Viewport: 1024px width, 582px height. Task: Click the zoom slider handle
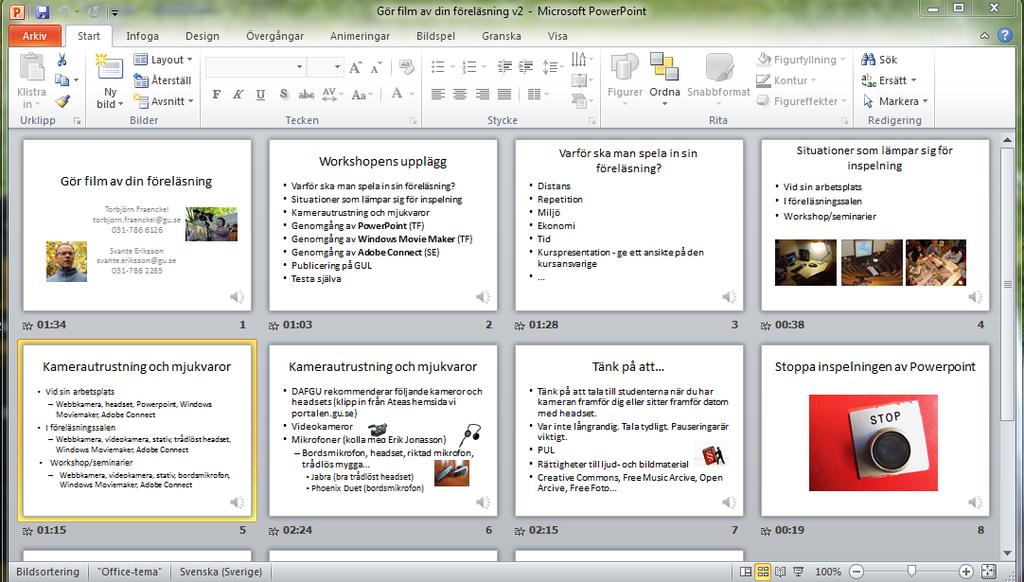[912, 572]
